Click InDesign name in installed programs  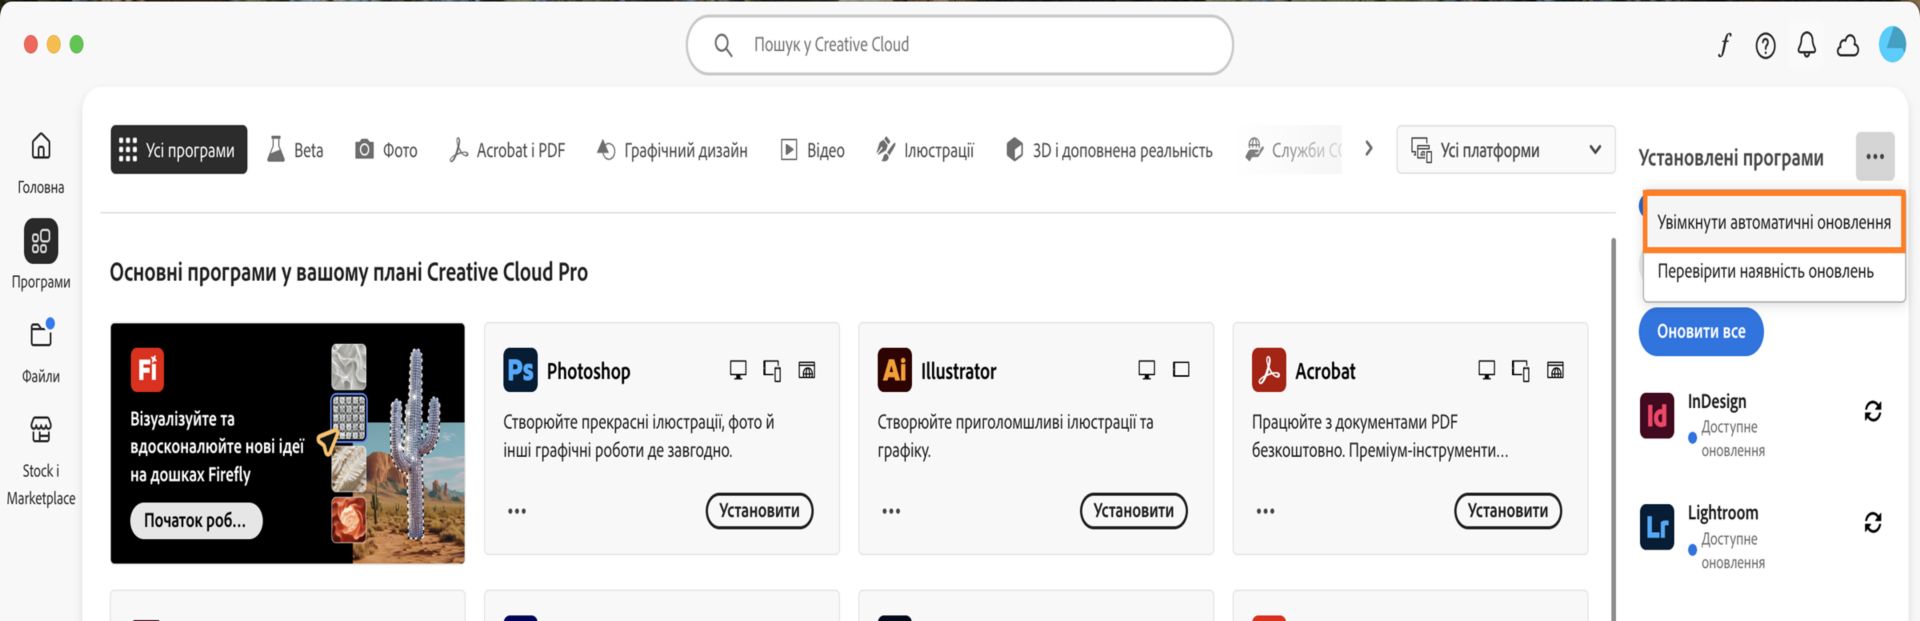point(1717,401)
